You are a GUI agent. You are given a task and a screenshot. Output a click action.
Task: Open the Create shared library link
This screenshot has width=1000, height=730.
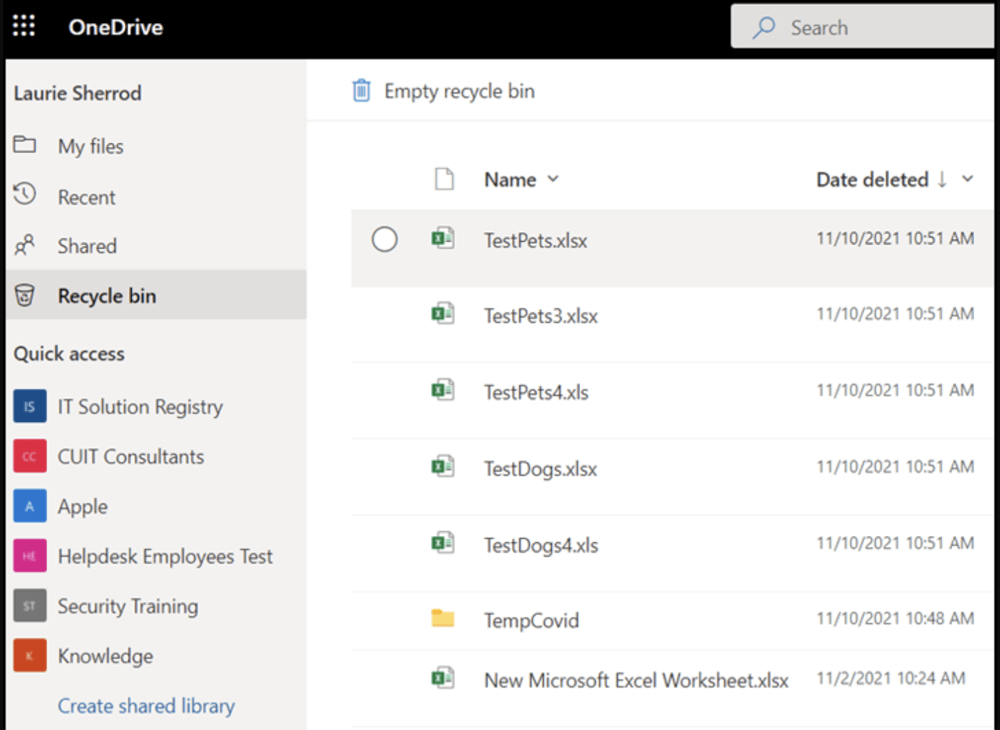(146, 706)
